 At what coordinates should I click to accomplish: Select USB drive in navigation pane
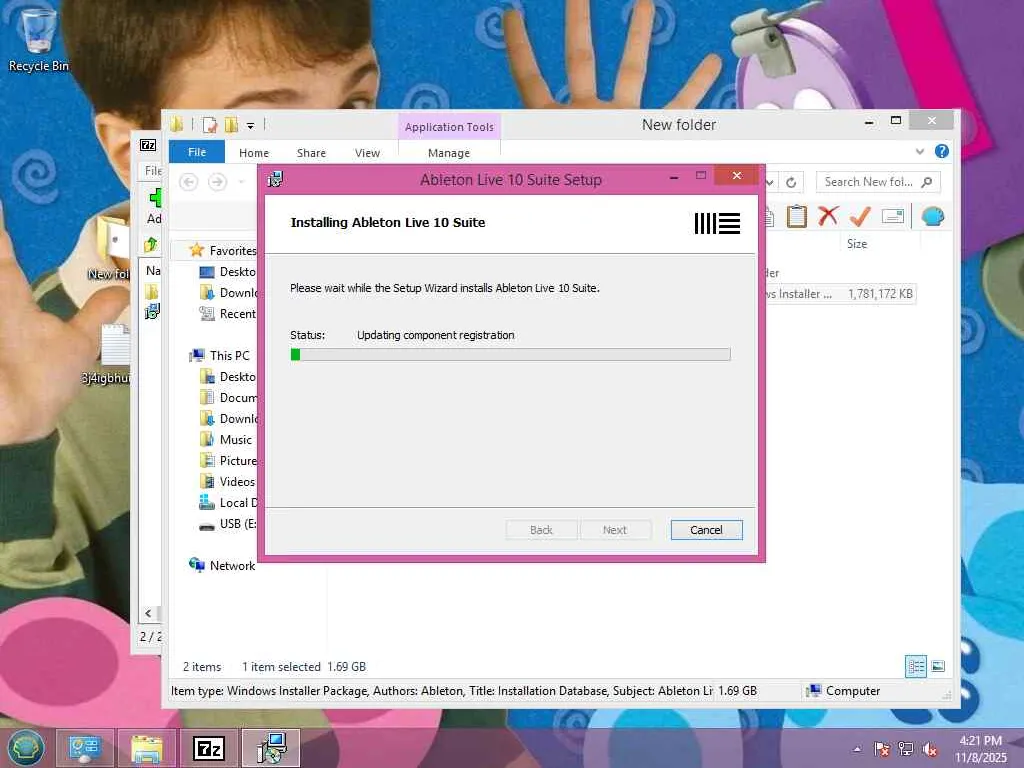click(227, 524)
